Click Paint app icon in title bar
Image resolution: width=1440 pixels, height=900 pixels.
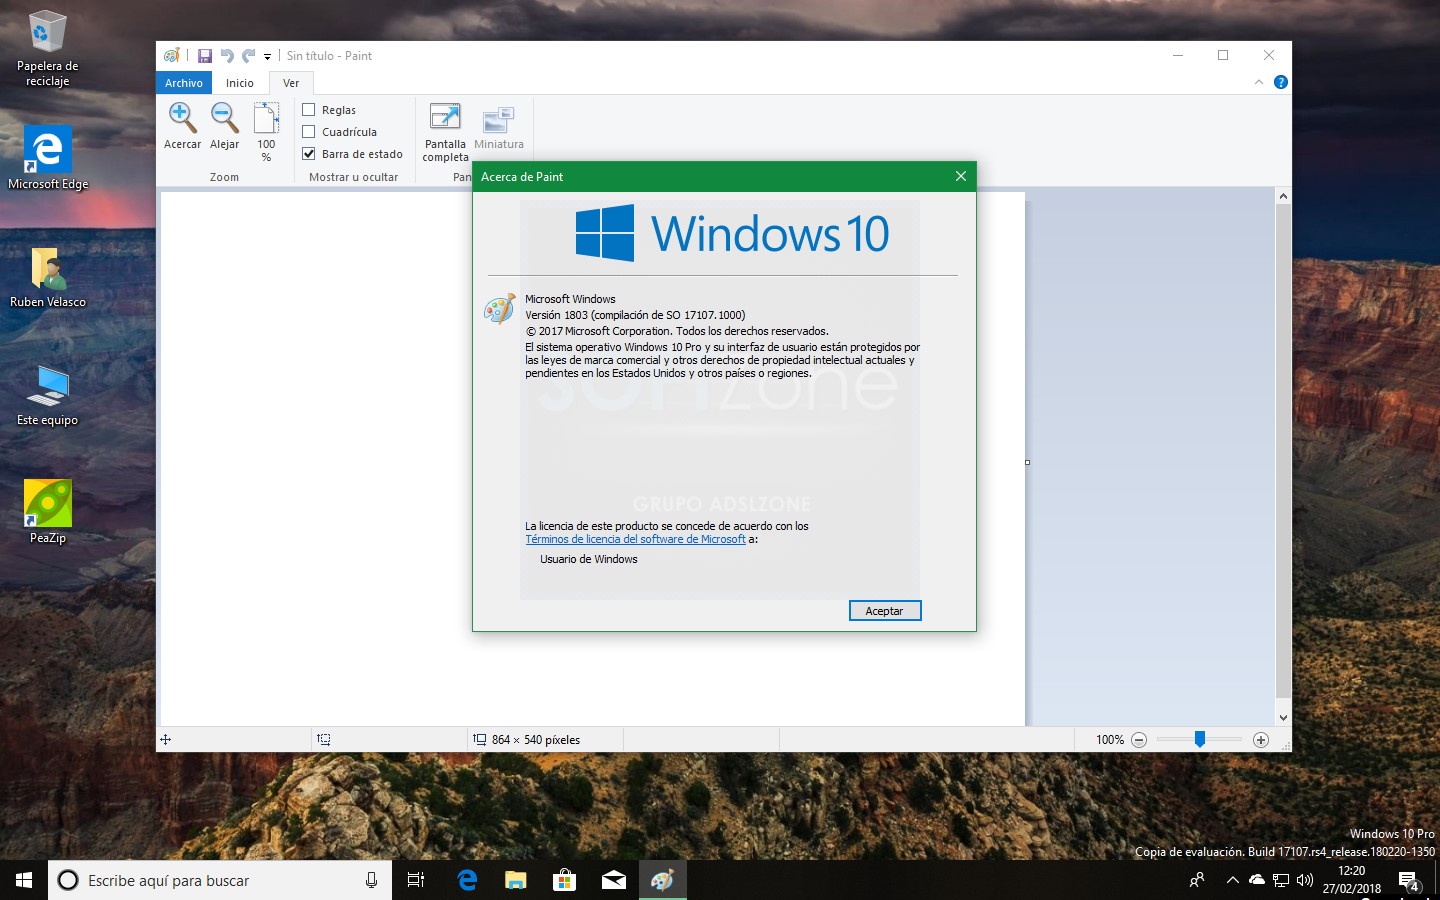[x=172, y=56]
